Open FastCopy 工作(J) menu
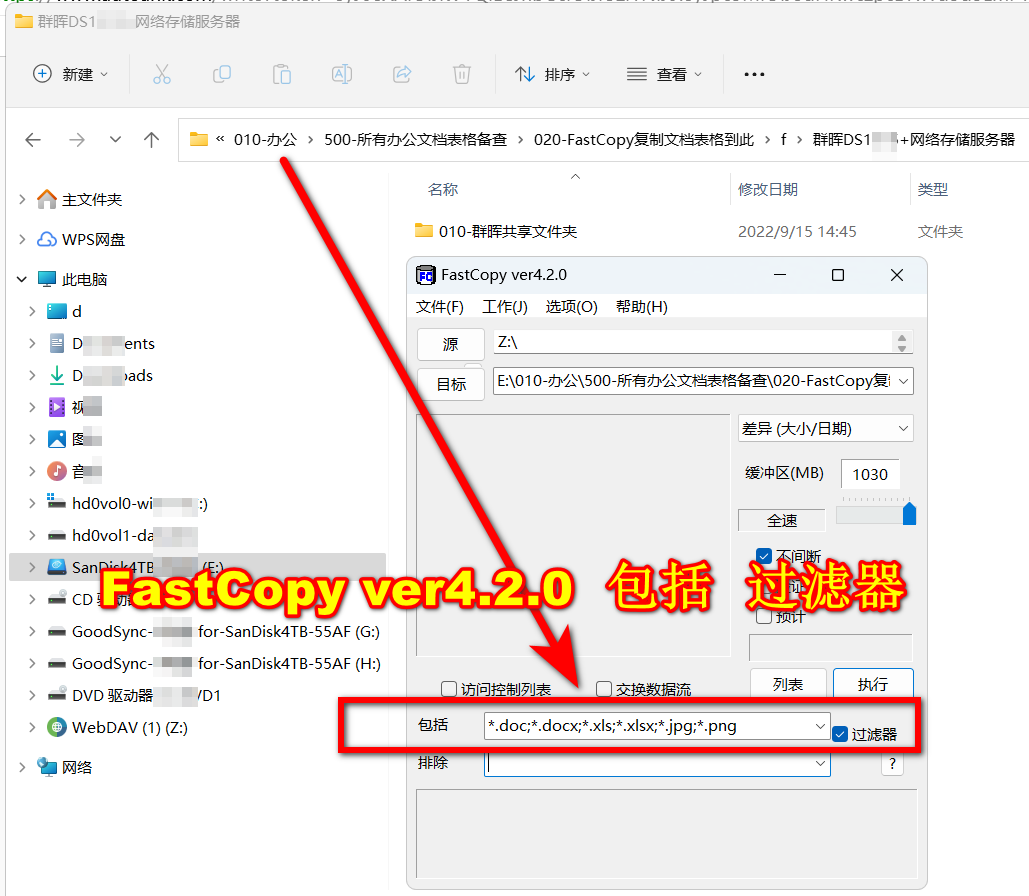Screen dimensions: 1029x896 click(x=505, y=307)
